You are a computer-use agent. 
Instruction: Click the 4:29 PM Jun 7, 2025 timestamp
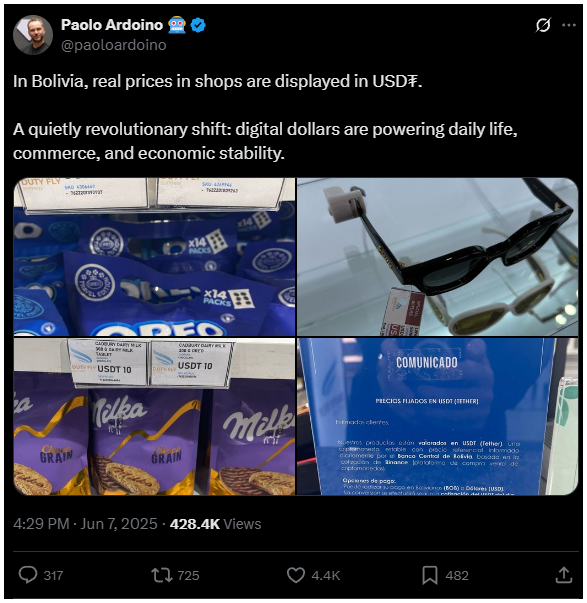point(85,524)
